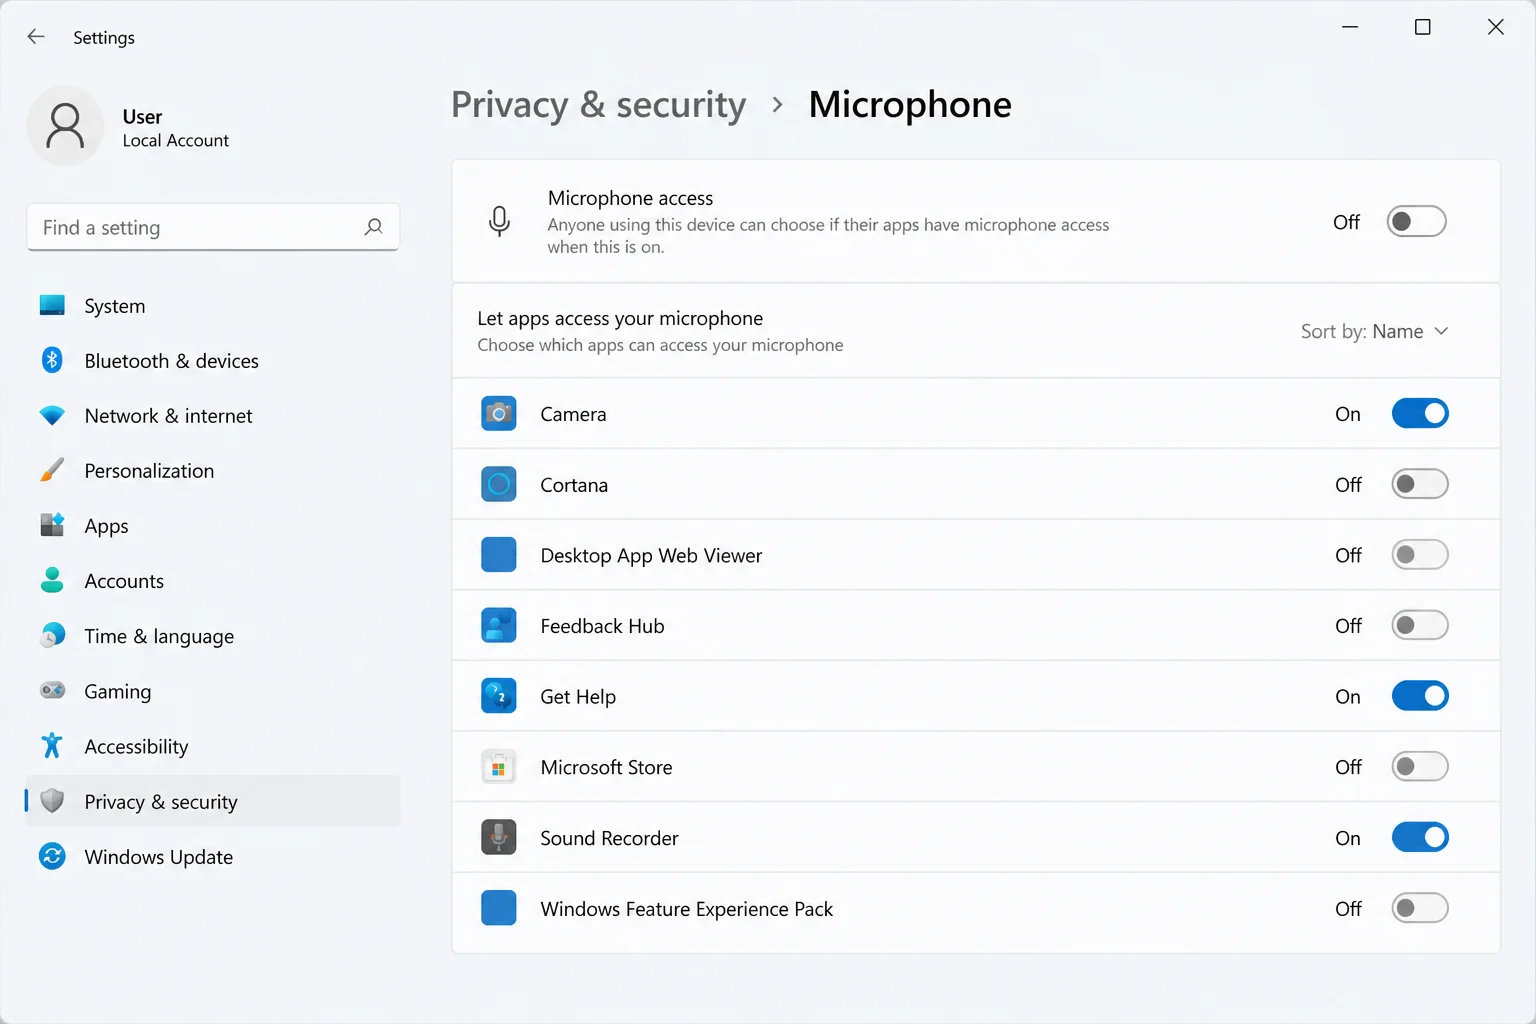The width and height of the screenshot is (1536, 1024).
Task: Click the Sound Recorder app icon
Action: point(499,837)
